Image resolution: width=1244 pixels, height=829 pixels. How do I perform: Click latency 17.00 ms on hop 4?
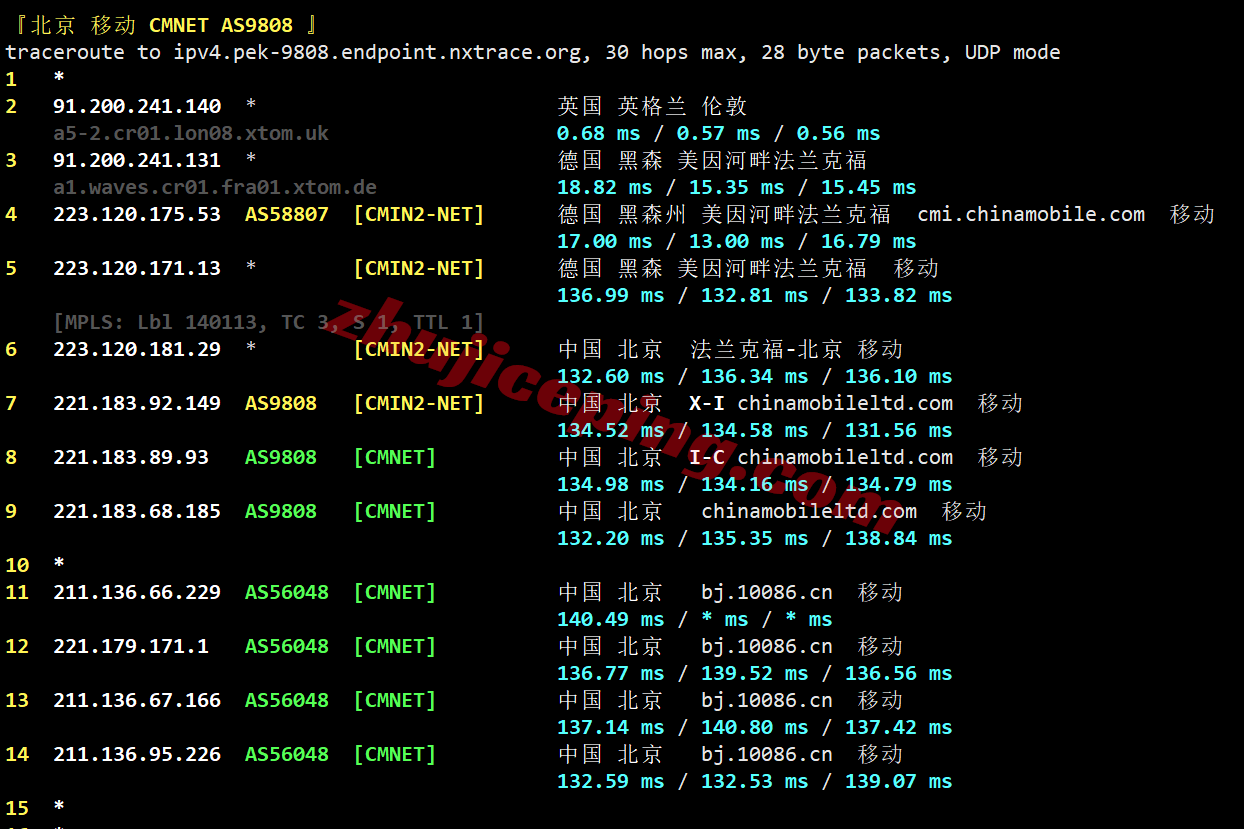604,241
